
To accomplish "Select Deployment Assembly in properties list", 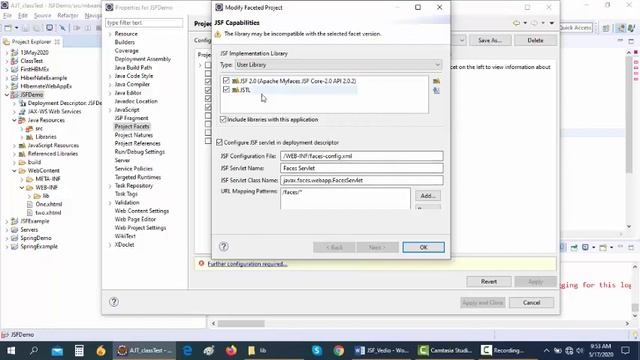I will pyautogui.click(x=142, y=59).
